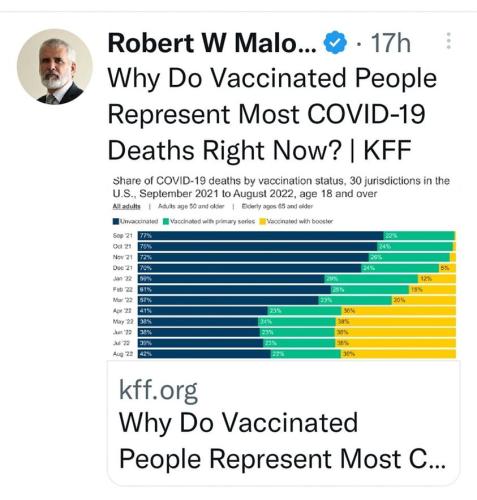Open the three-dot more options menu
477x500 pixels.
[449, 41]
